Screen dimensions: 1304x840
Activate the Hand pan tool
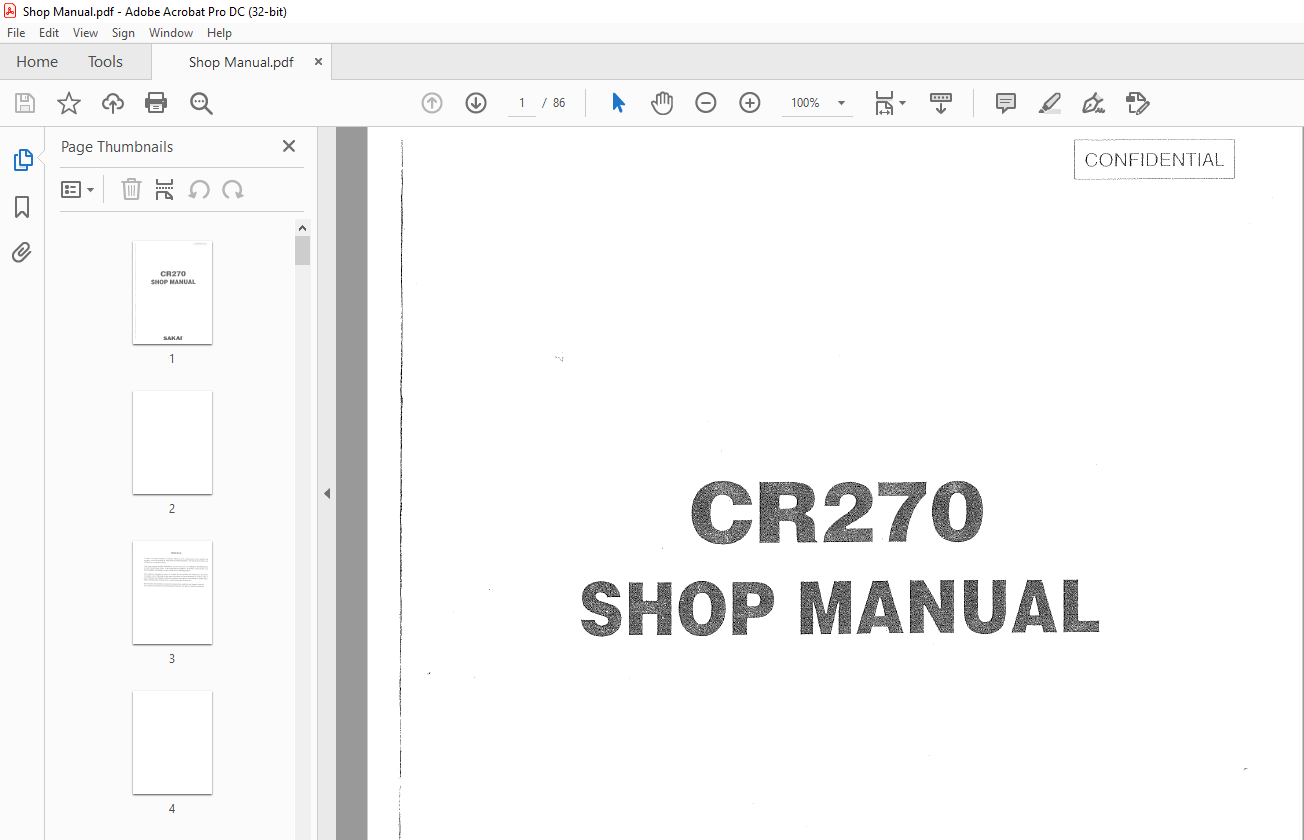pos(662,103)
